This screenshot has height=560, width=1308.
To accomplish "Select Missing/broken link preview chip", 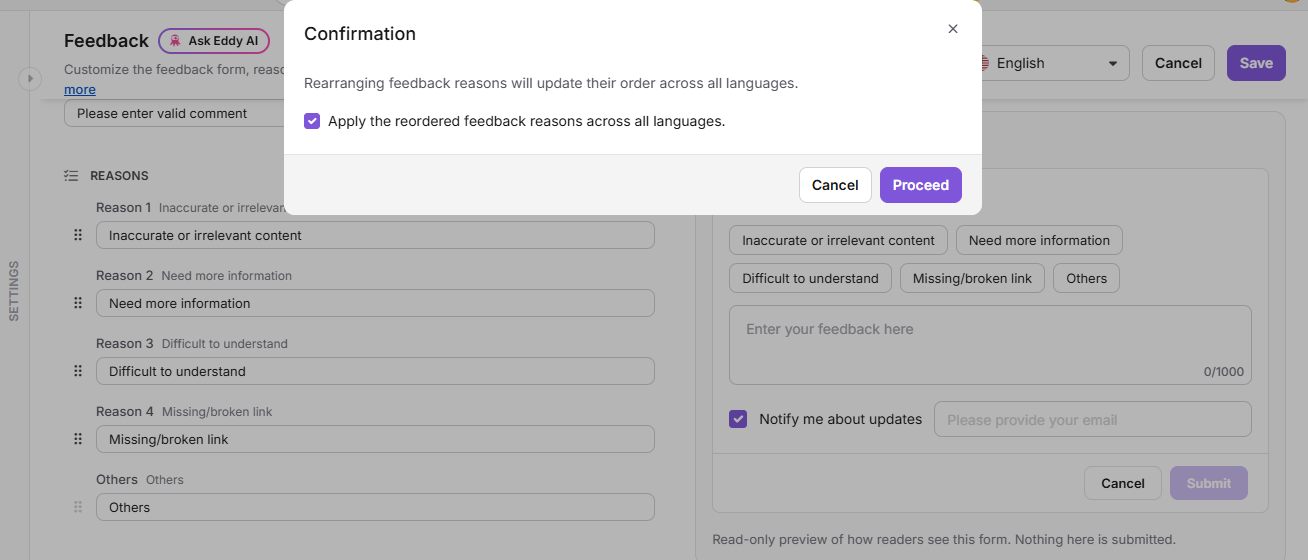I will 972,278.
